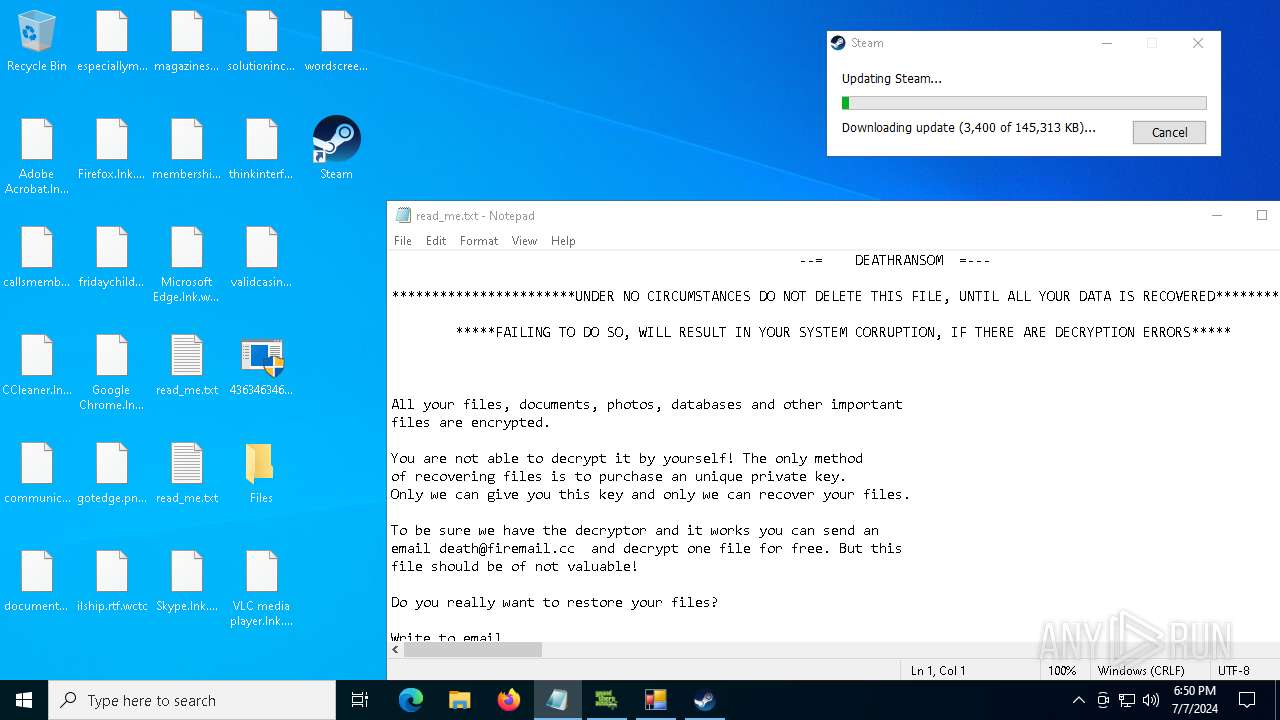Image resolution: width=1280 pixels, height=720 pixels.
Task: Switch to Steam taskbar button
Action: (x=704, y=700)
